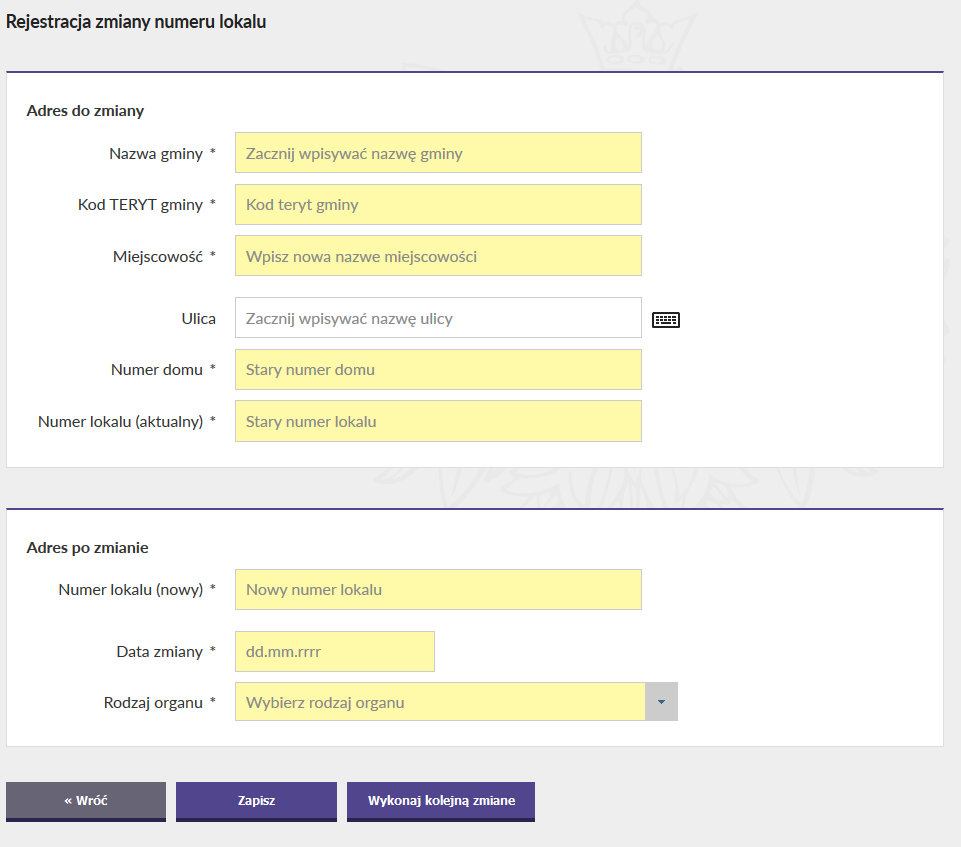Click the Numer domu label
The width and height of the screenshot is (961, 847).
[156, 370]
